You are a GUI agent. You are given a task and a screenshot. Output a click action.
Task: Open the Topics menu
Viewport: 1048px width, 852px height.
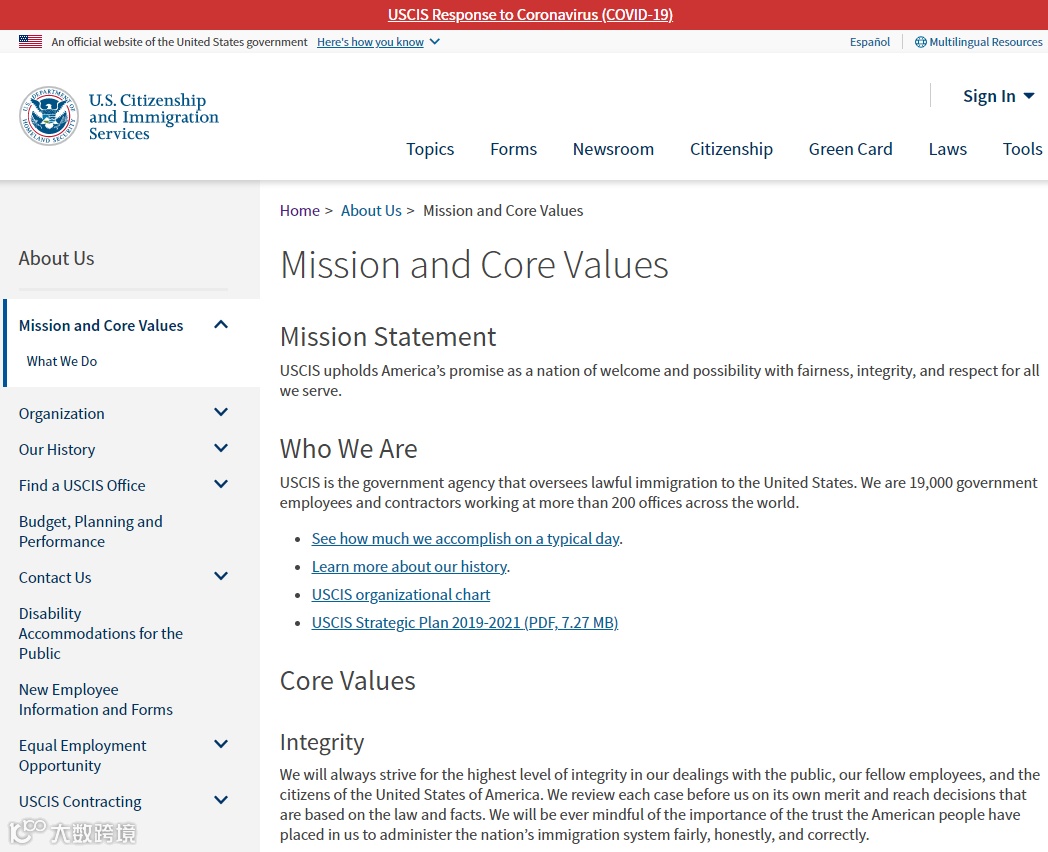(430, 149)
